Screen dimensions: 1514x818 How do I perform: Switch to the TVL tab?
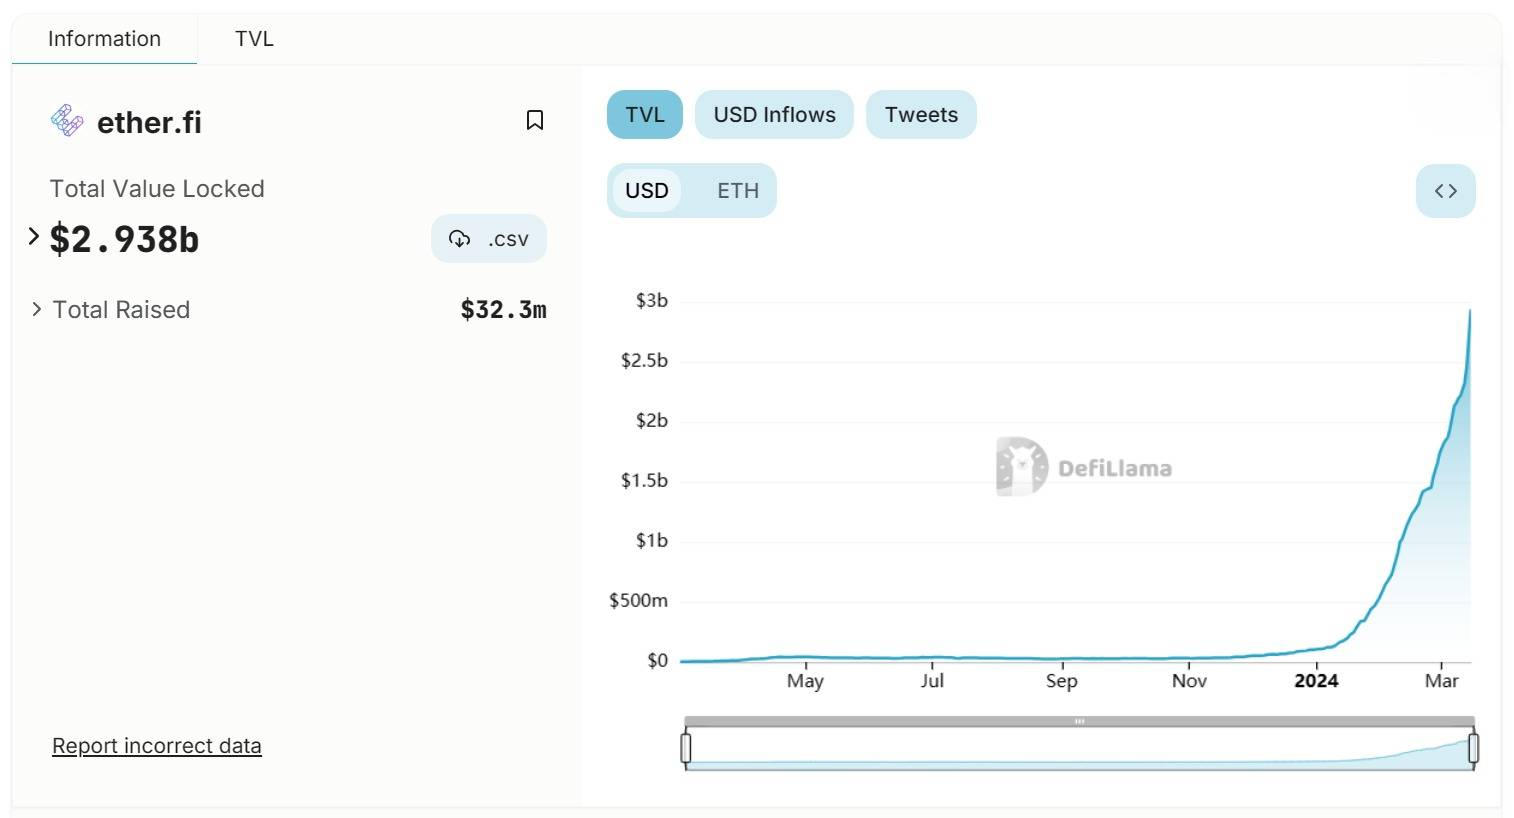pyautogui.click(x=254, y=39)
